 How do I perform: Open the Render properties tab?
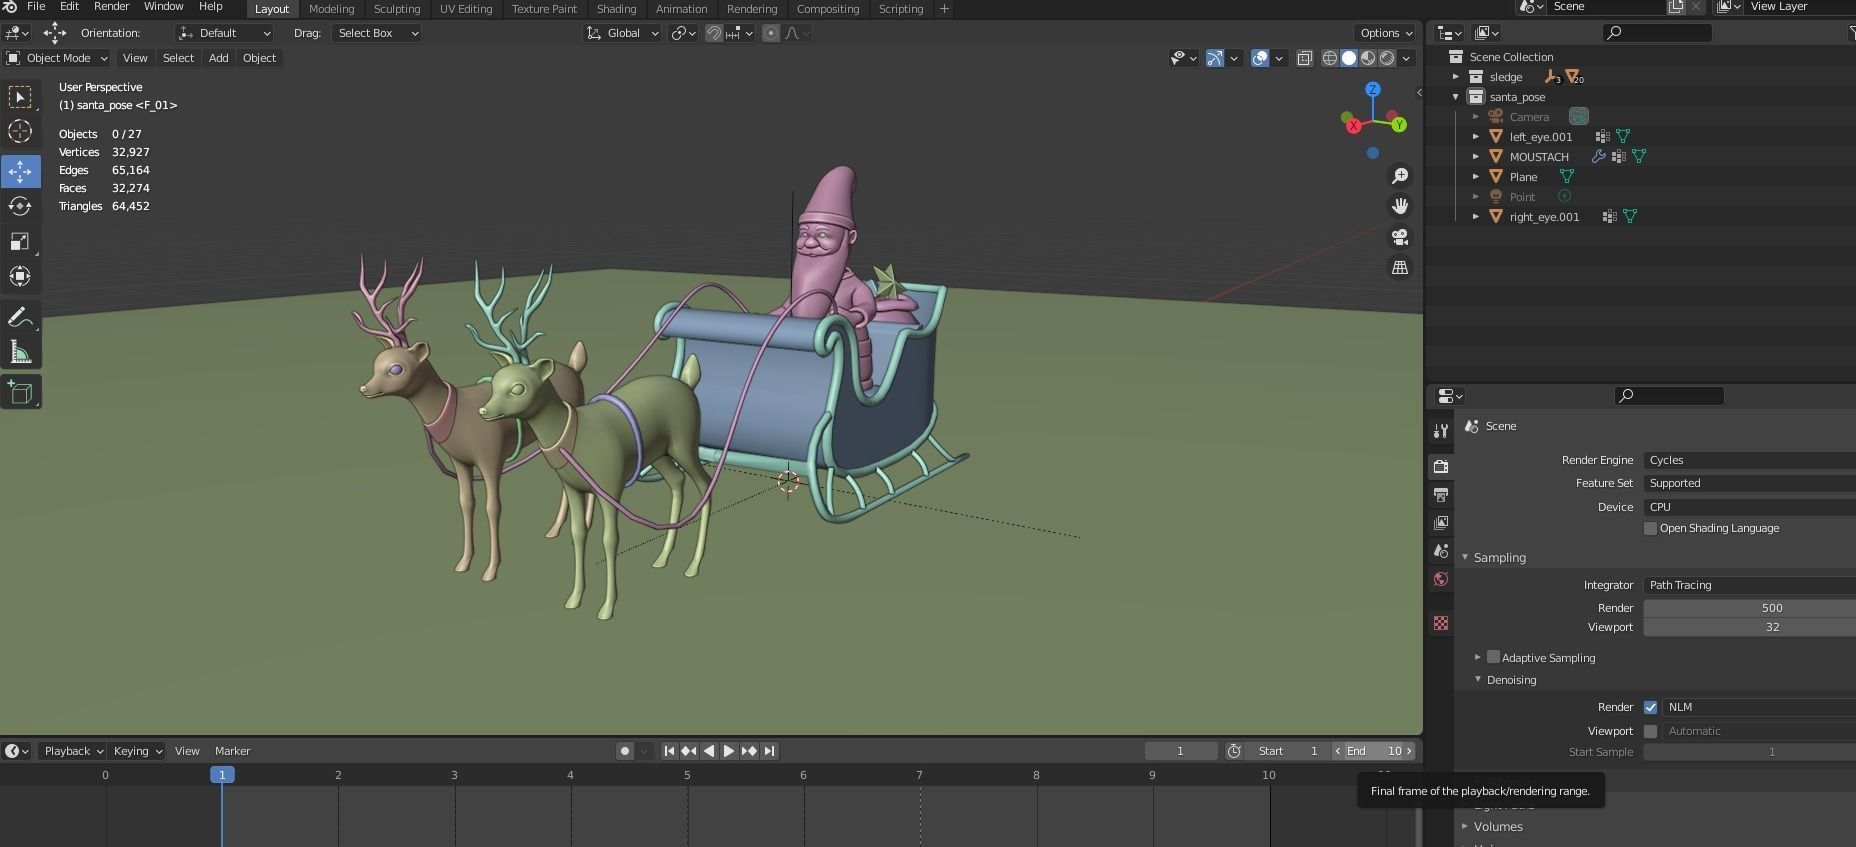pyautogui.click(x=1441, y=466)
